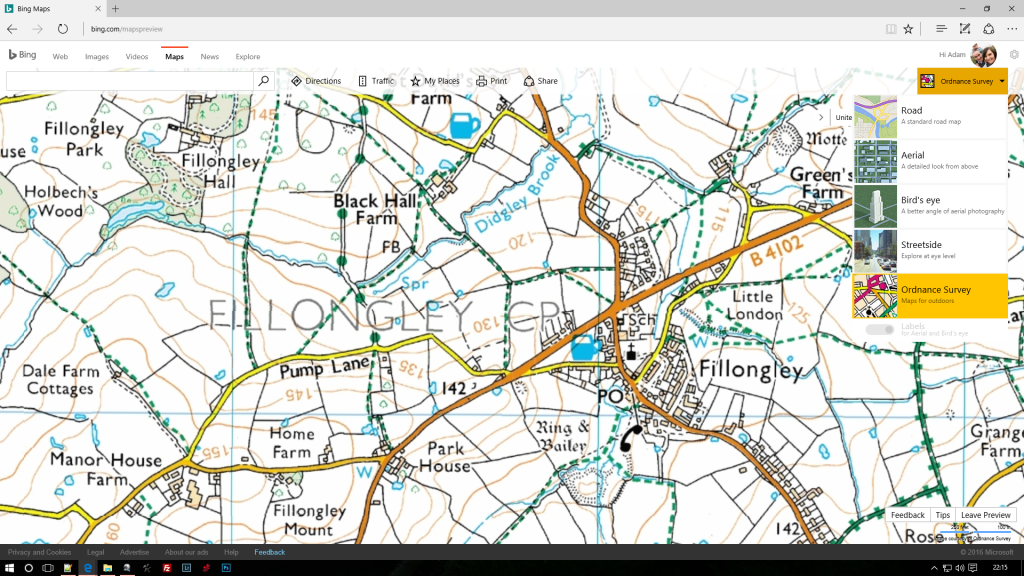Share this map
Image resolution: width=1024 pixels, height=576 pixels.
pos(541,81)
